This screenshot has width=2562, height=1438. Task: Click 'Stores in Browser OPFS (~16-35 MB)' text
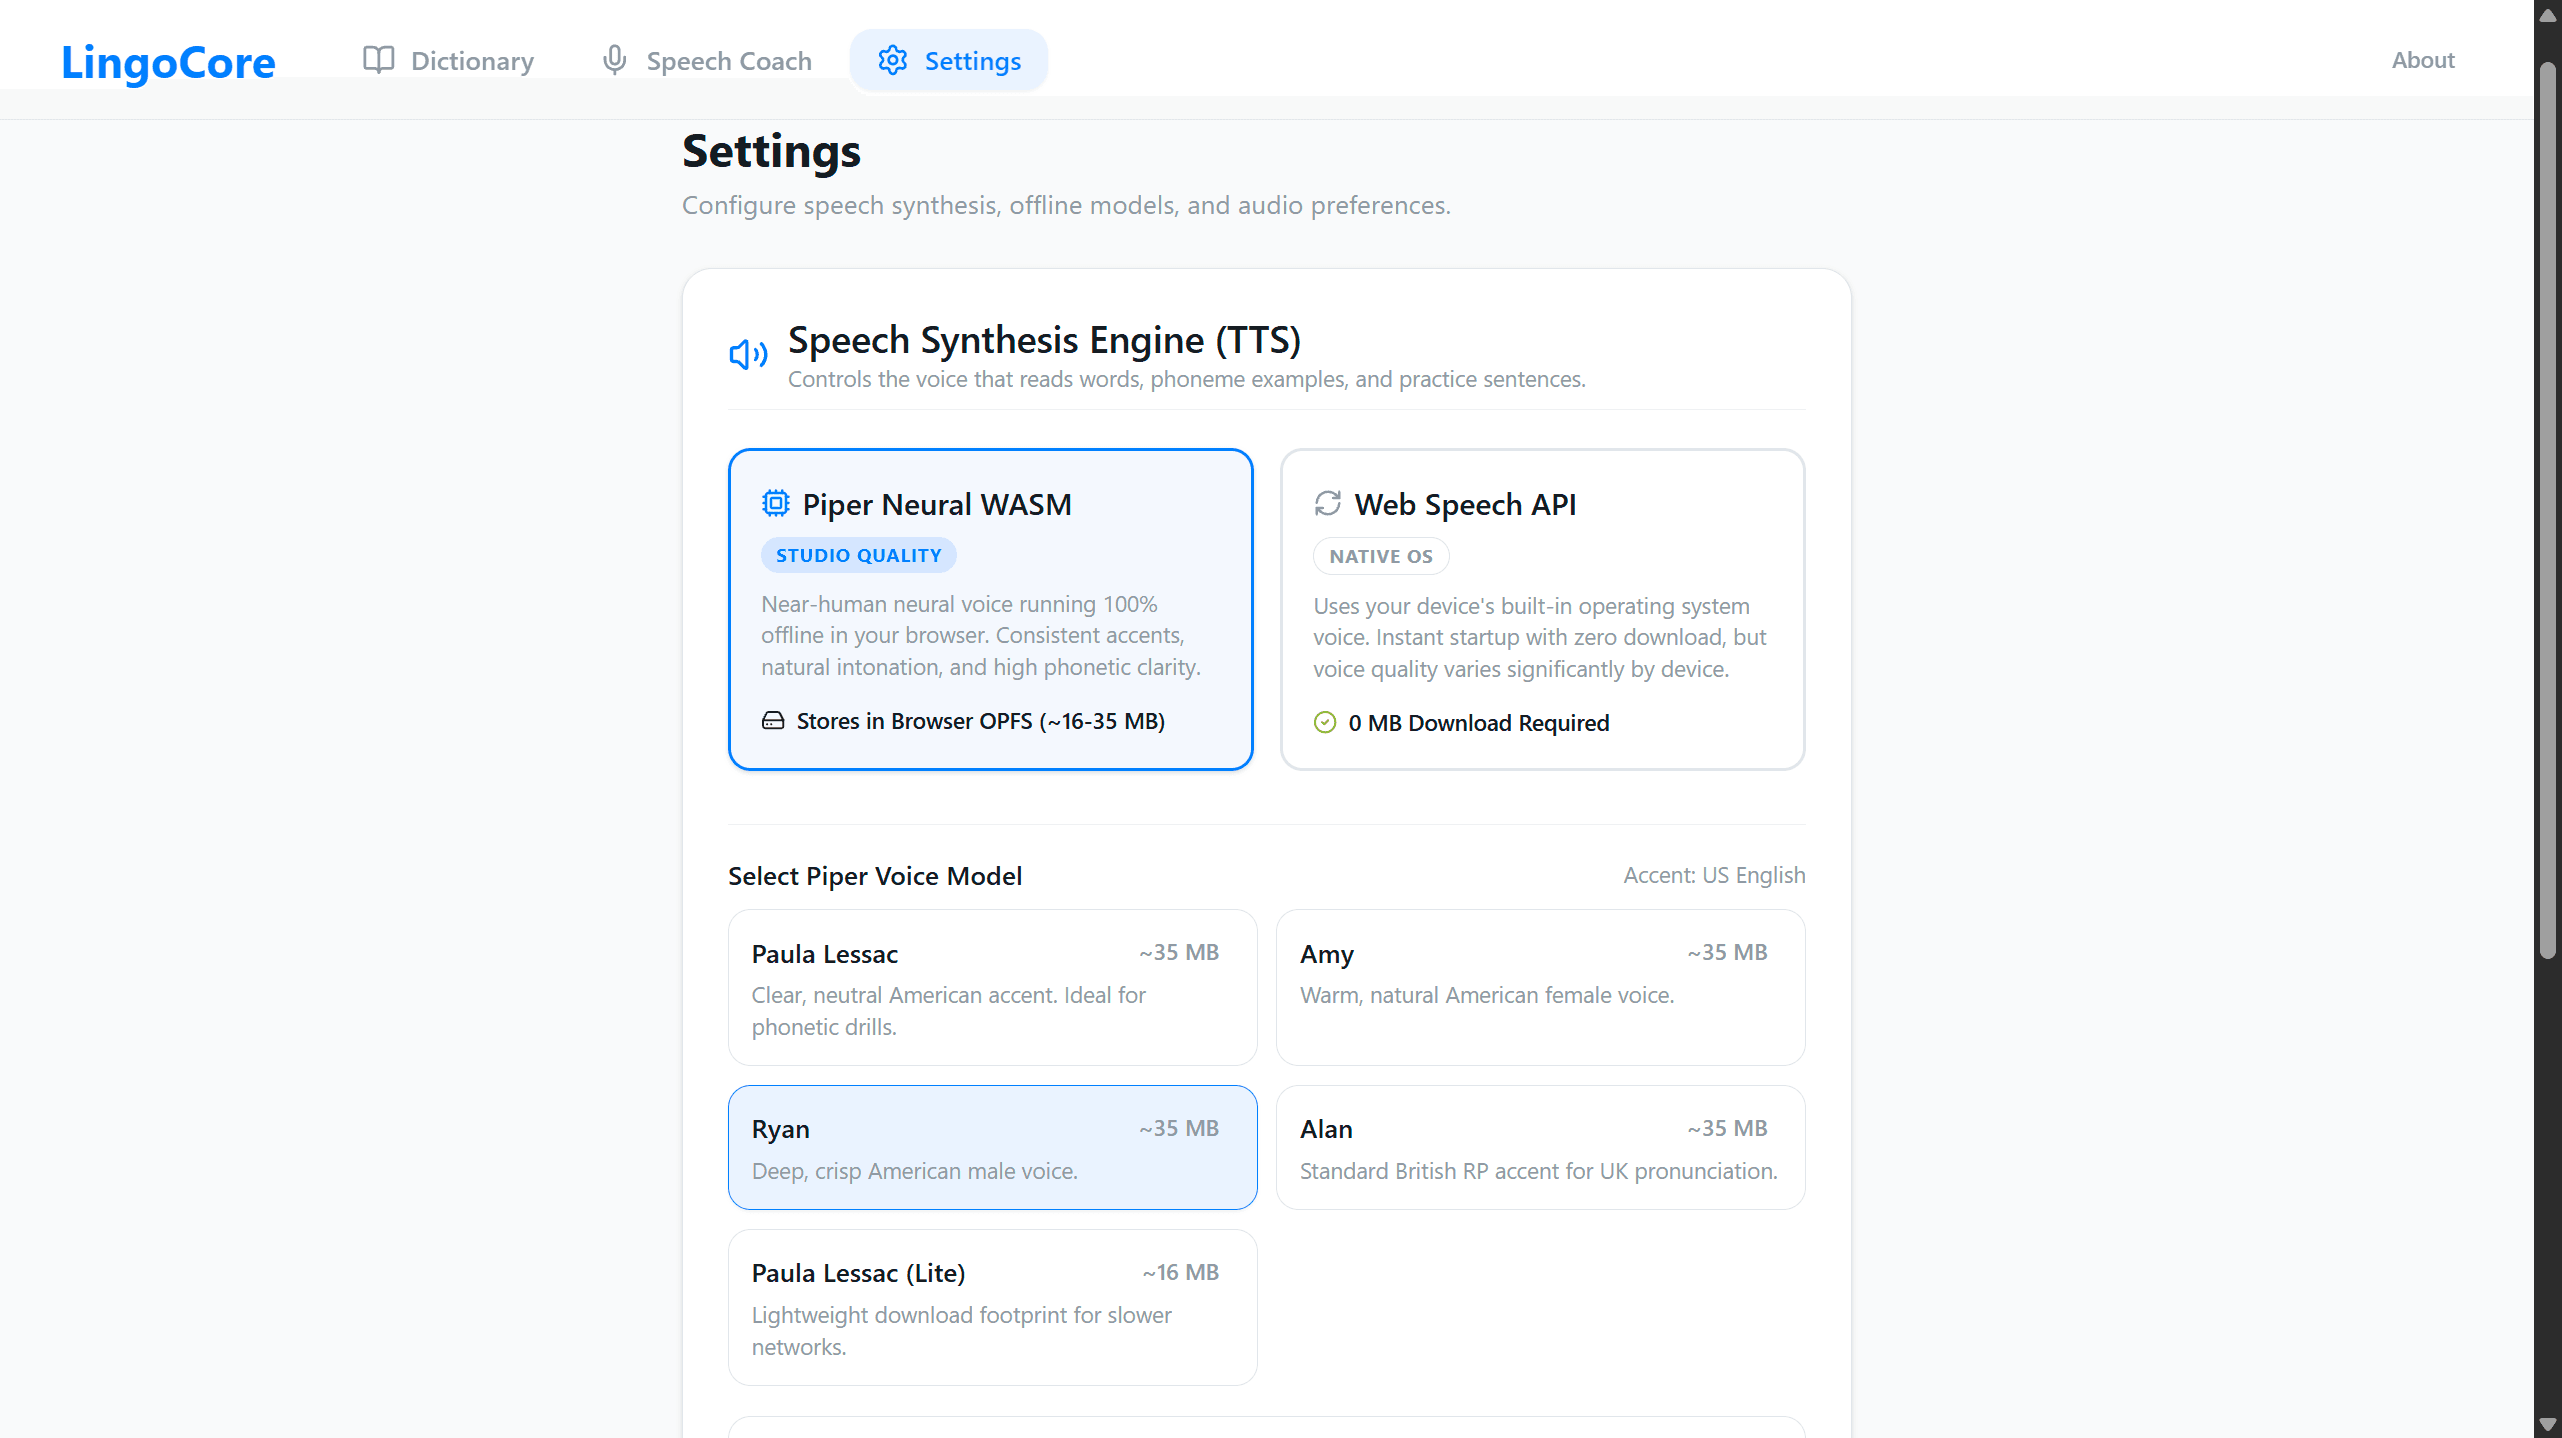pyautogui.click(x=980, y=721)
